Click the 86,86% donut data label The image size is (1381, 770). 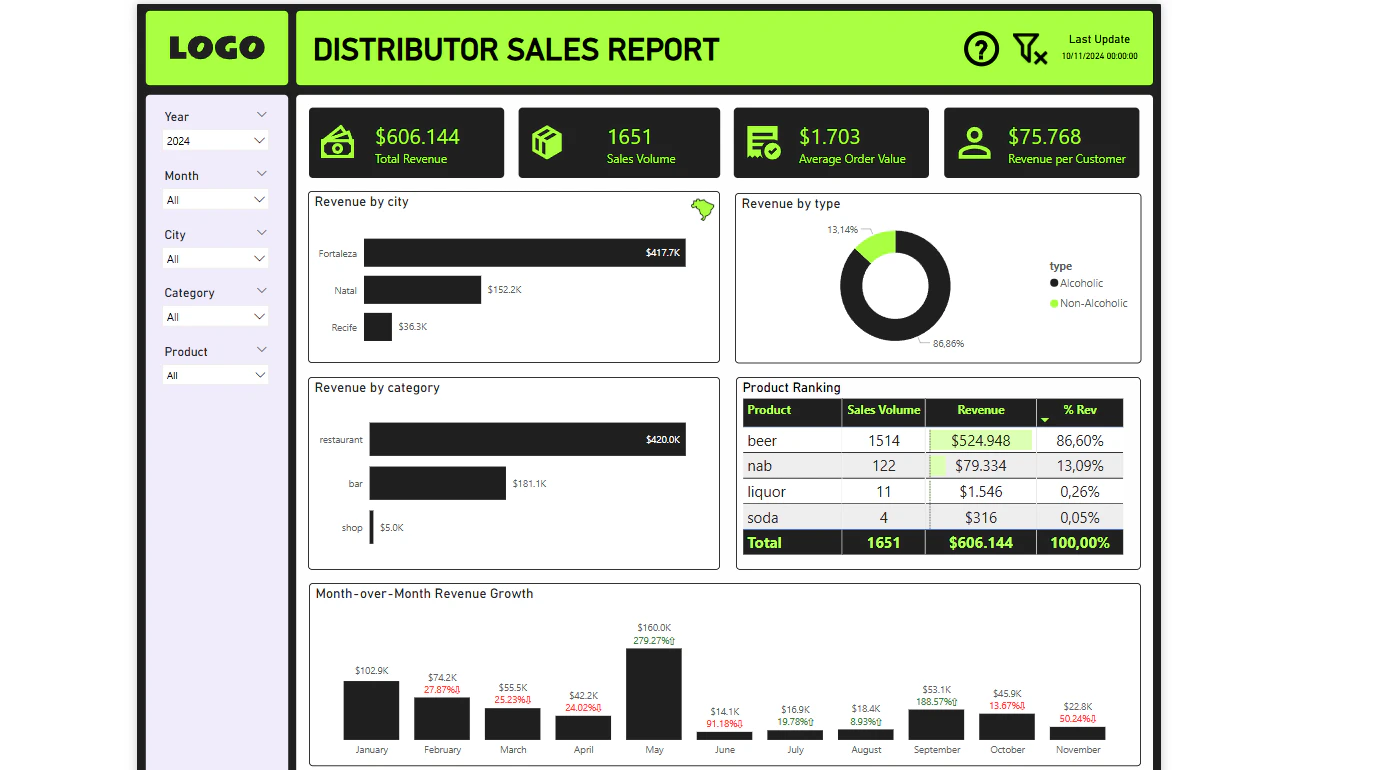click(949, 344)
